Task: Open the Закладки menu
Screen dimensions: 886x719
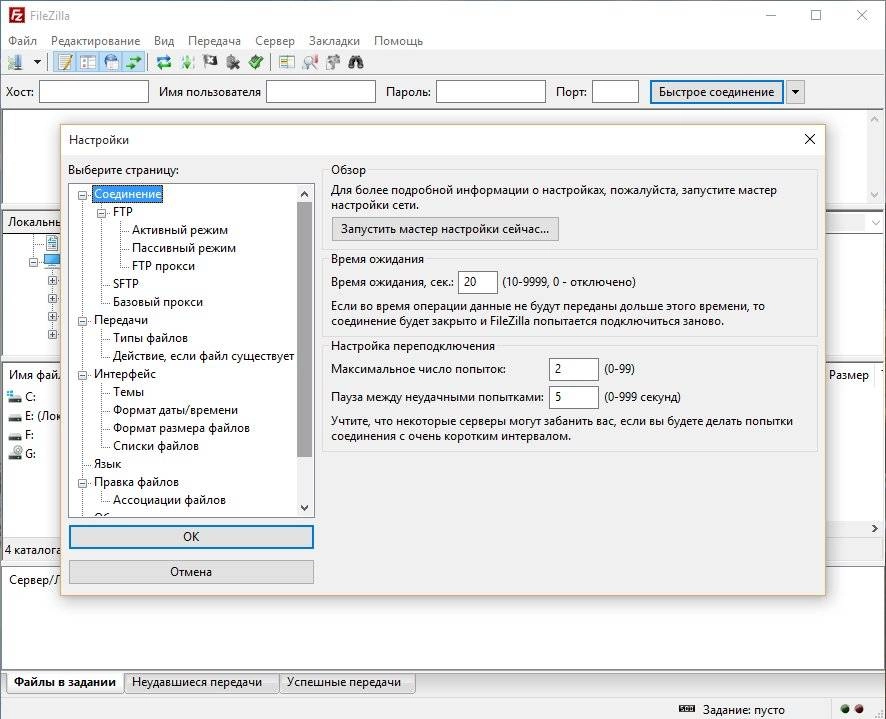Action: 334,41
